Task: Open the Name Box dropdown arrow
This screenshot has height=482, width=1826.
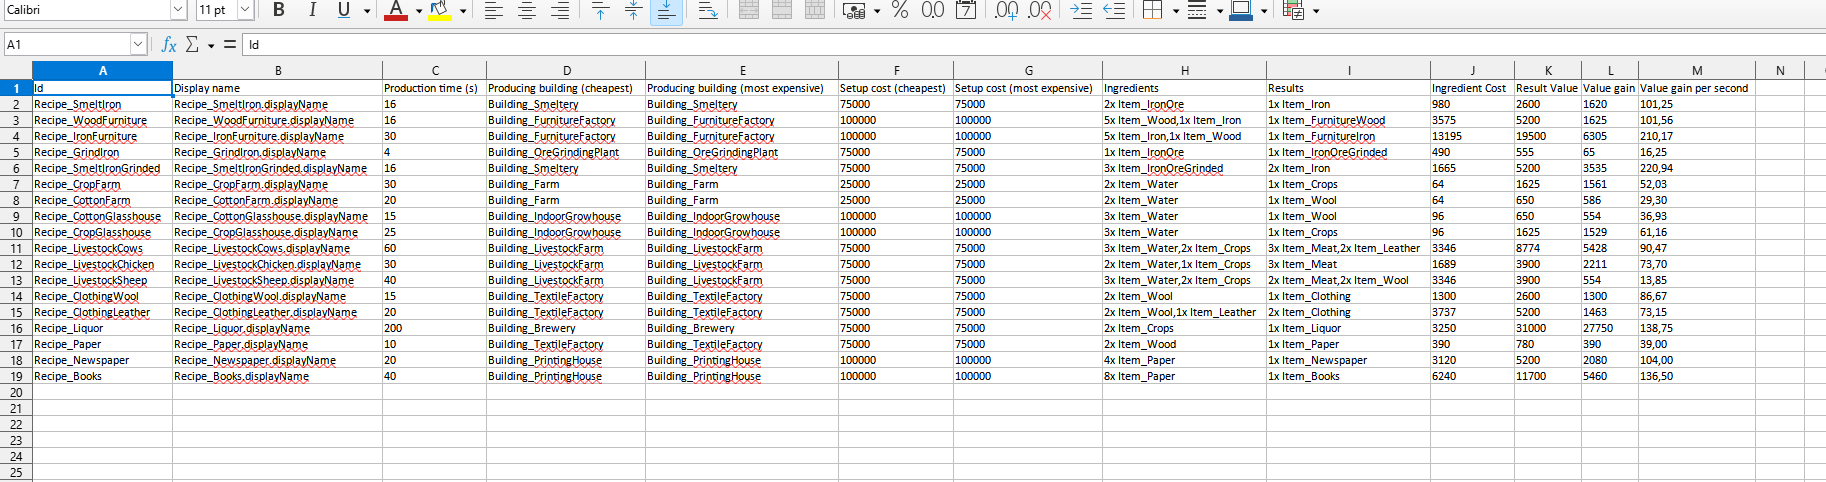Action: click(x=138, y=44)
